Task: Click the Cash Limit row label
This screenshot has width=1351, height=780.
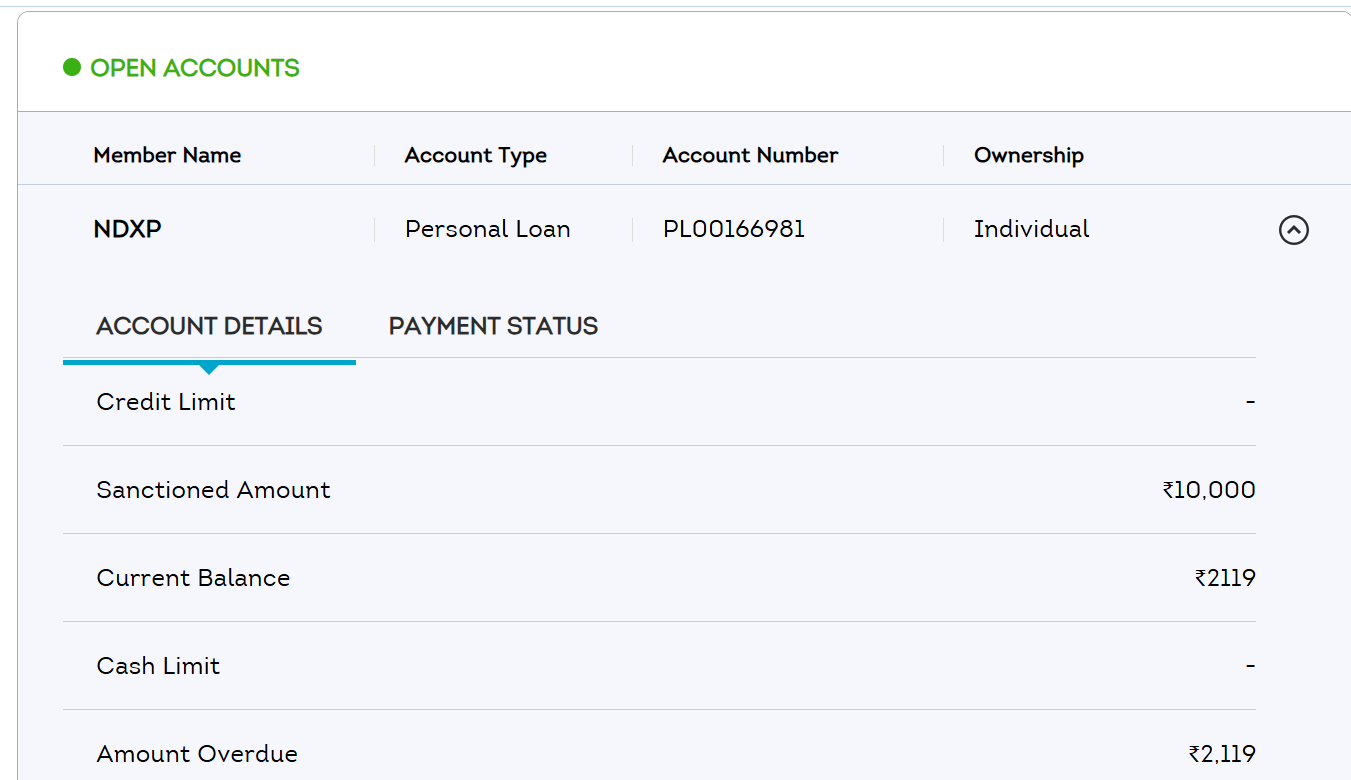Action: pyautogui.click(x=158, y=666)
